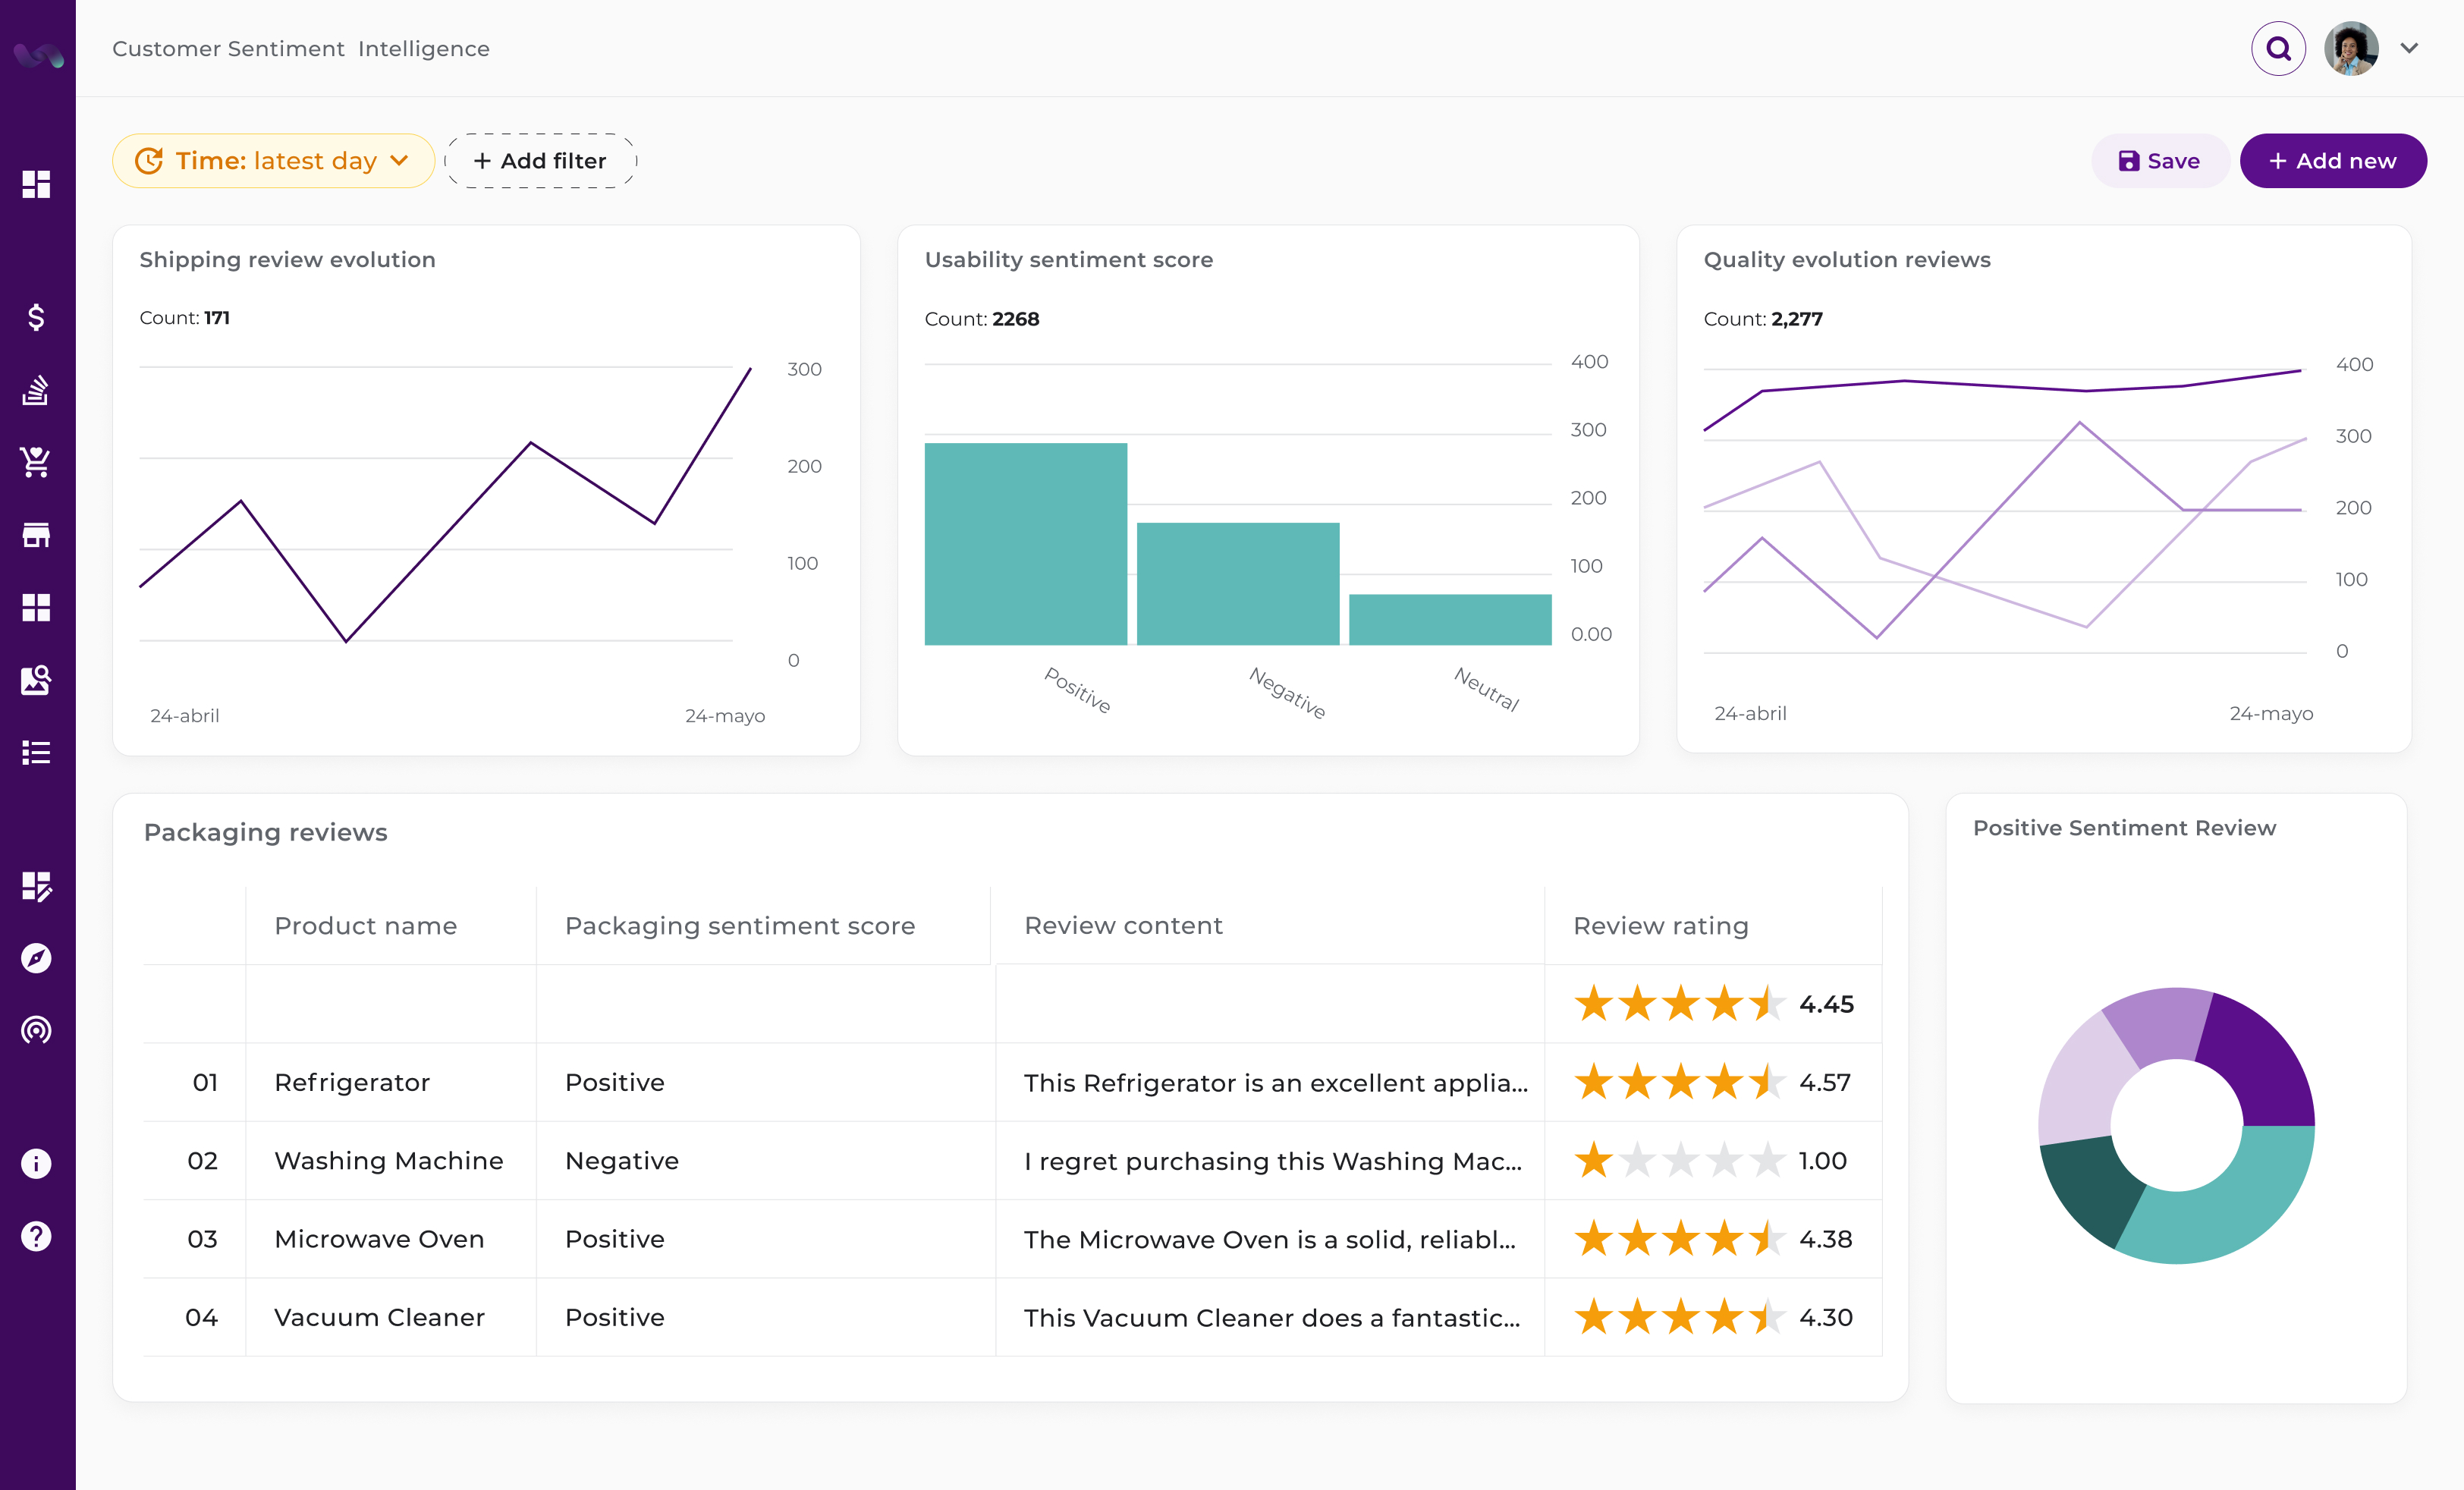Click the Save button

click(x=2159, y=160)
